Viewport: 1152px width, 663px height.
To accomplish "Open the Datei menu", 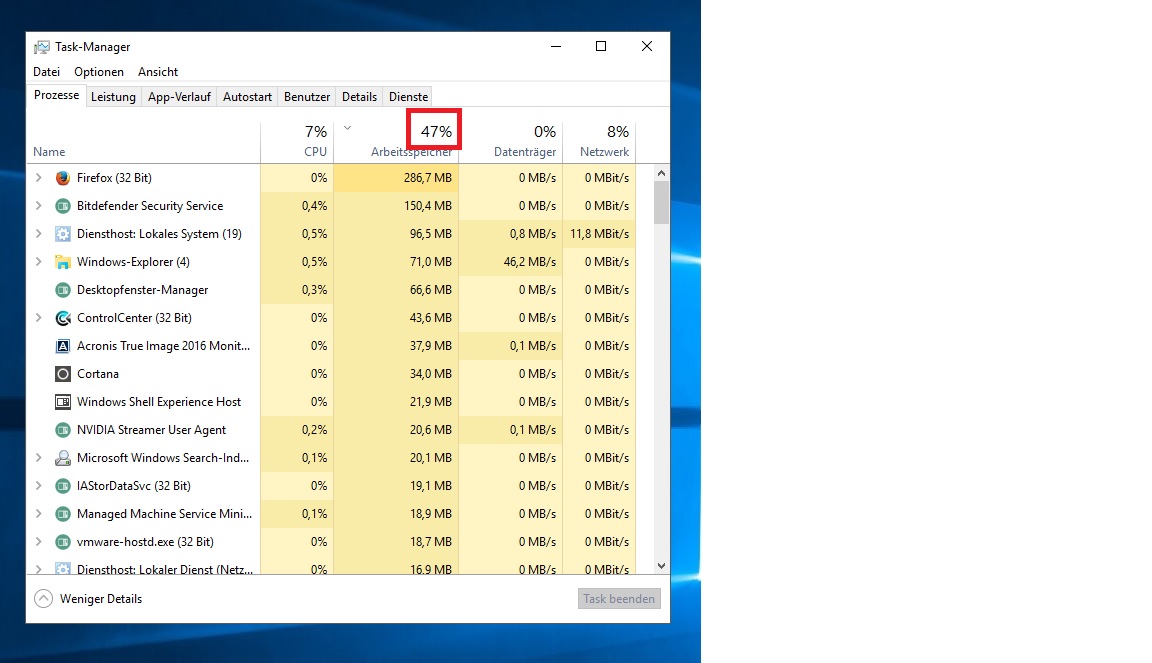I will [x=46, y=72].
